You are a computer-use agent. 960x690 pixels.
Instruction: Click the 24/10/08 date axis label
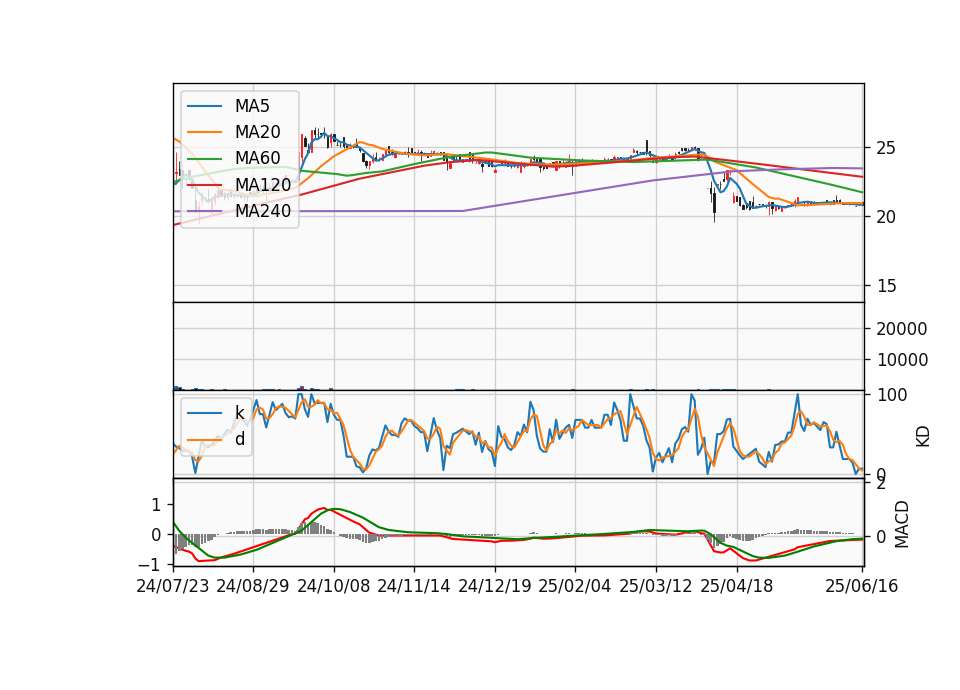pos(334,586)
